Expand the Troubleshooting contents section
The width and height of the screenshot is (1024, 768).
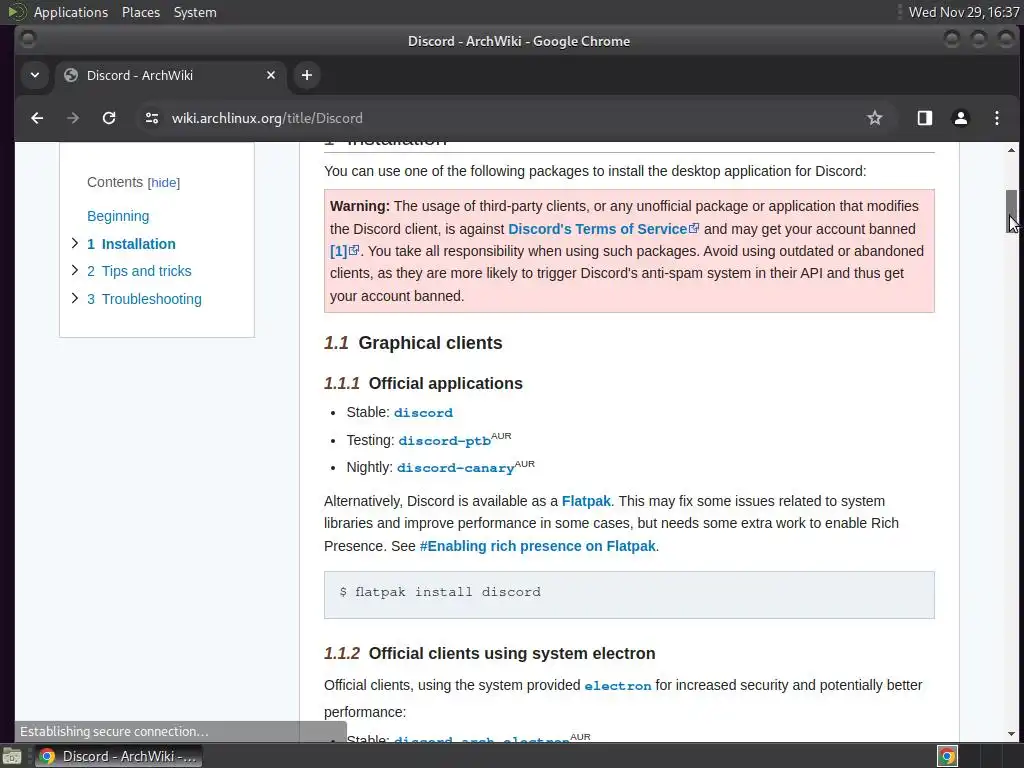click(74, 298)
